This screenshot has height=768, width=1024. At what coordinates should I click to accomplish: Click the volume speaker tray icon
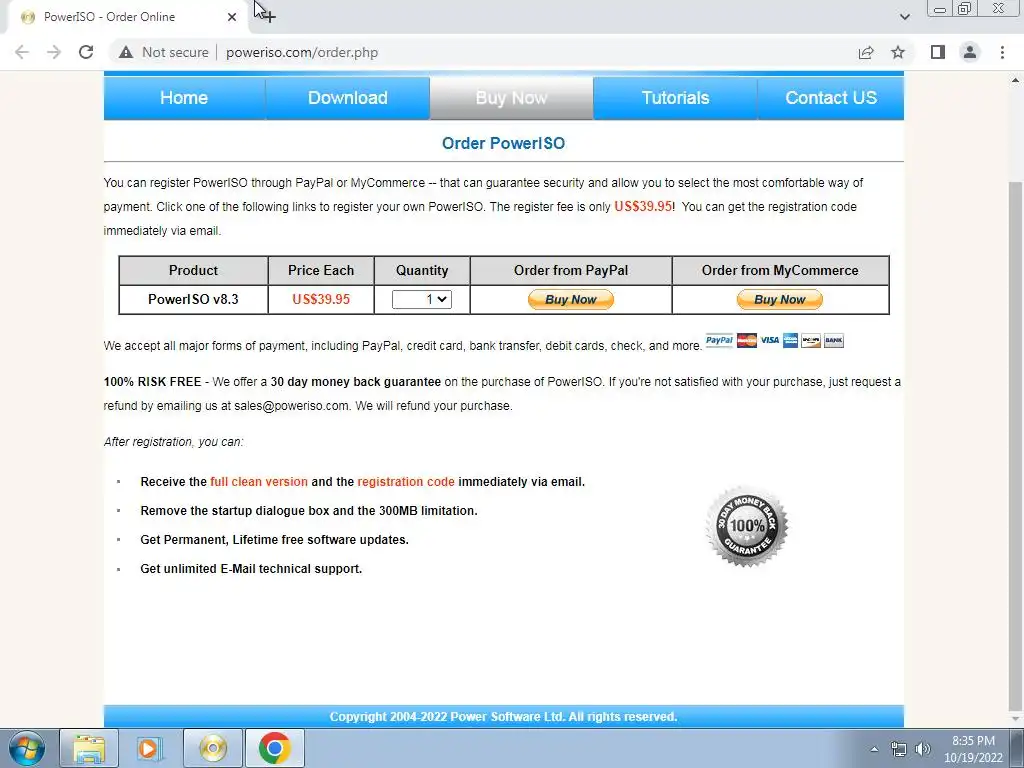click(x=923, y=749)
